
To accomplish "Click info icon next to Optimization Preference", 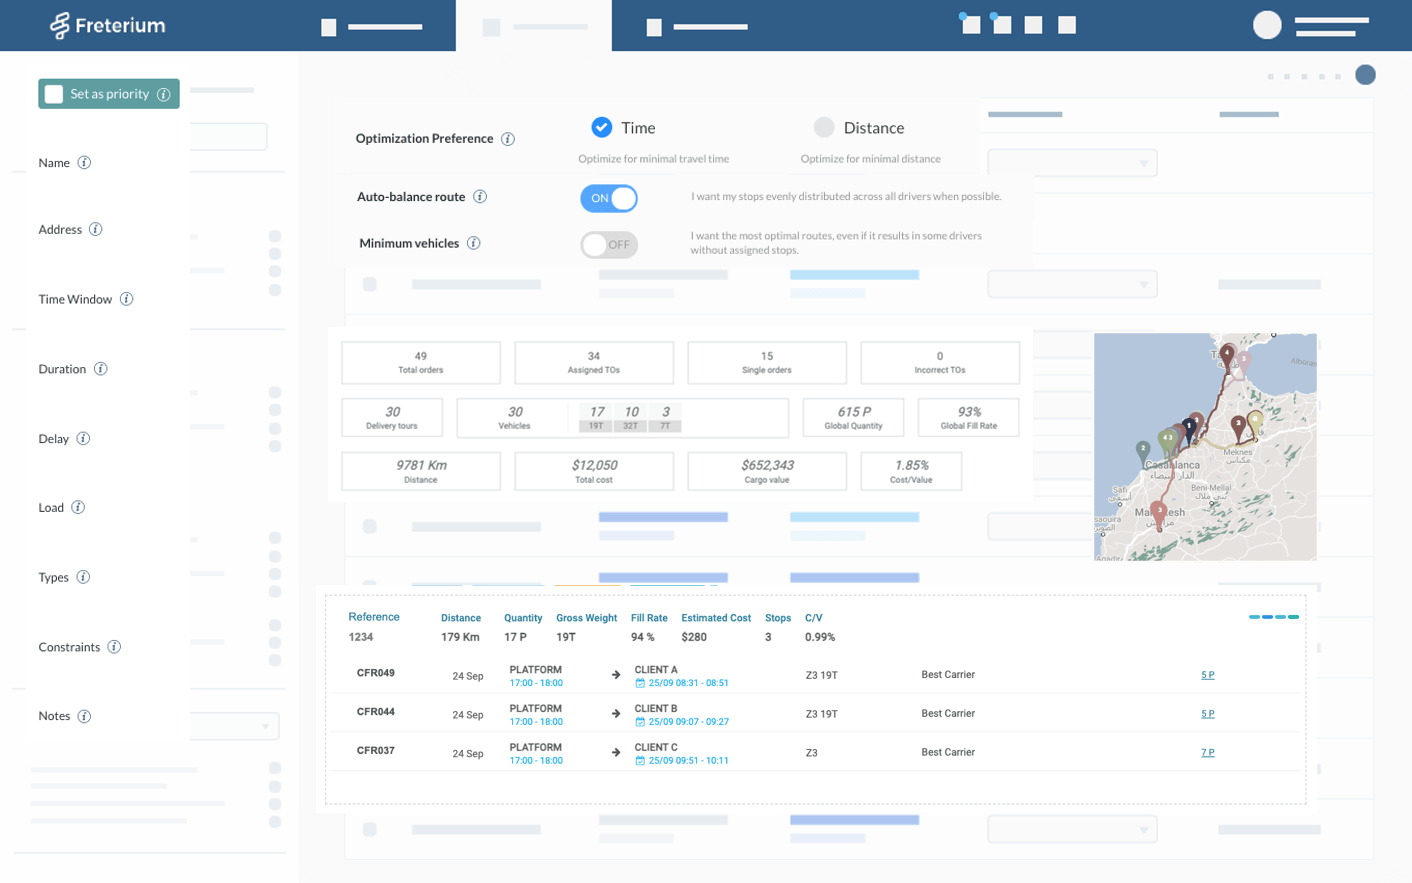I will pos(508,139).
